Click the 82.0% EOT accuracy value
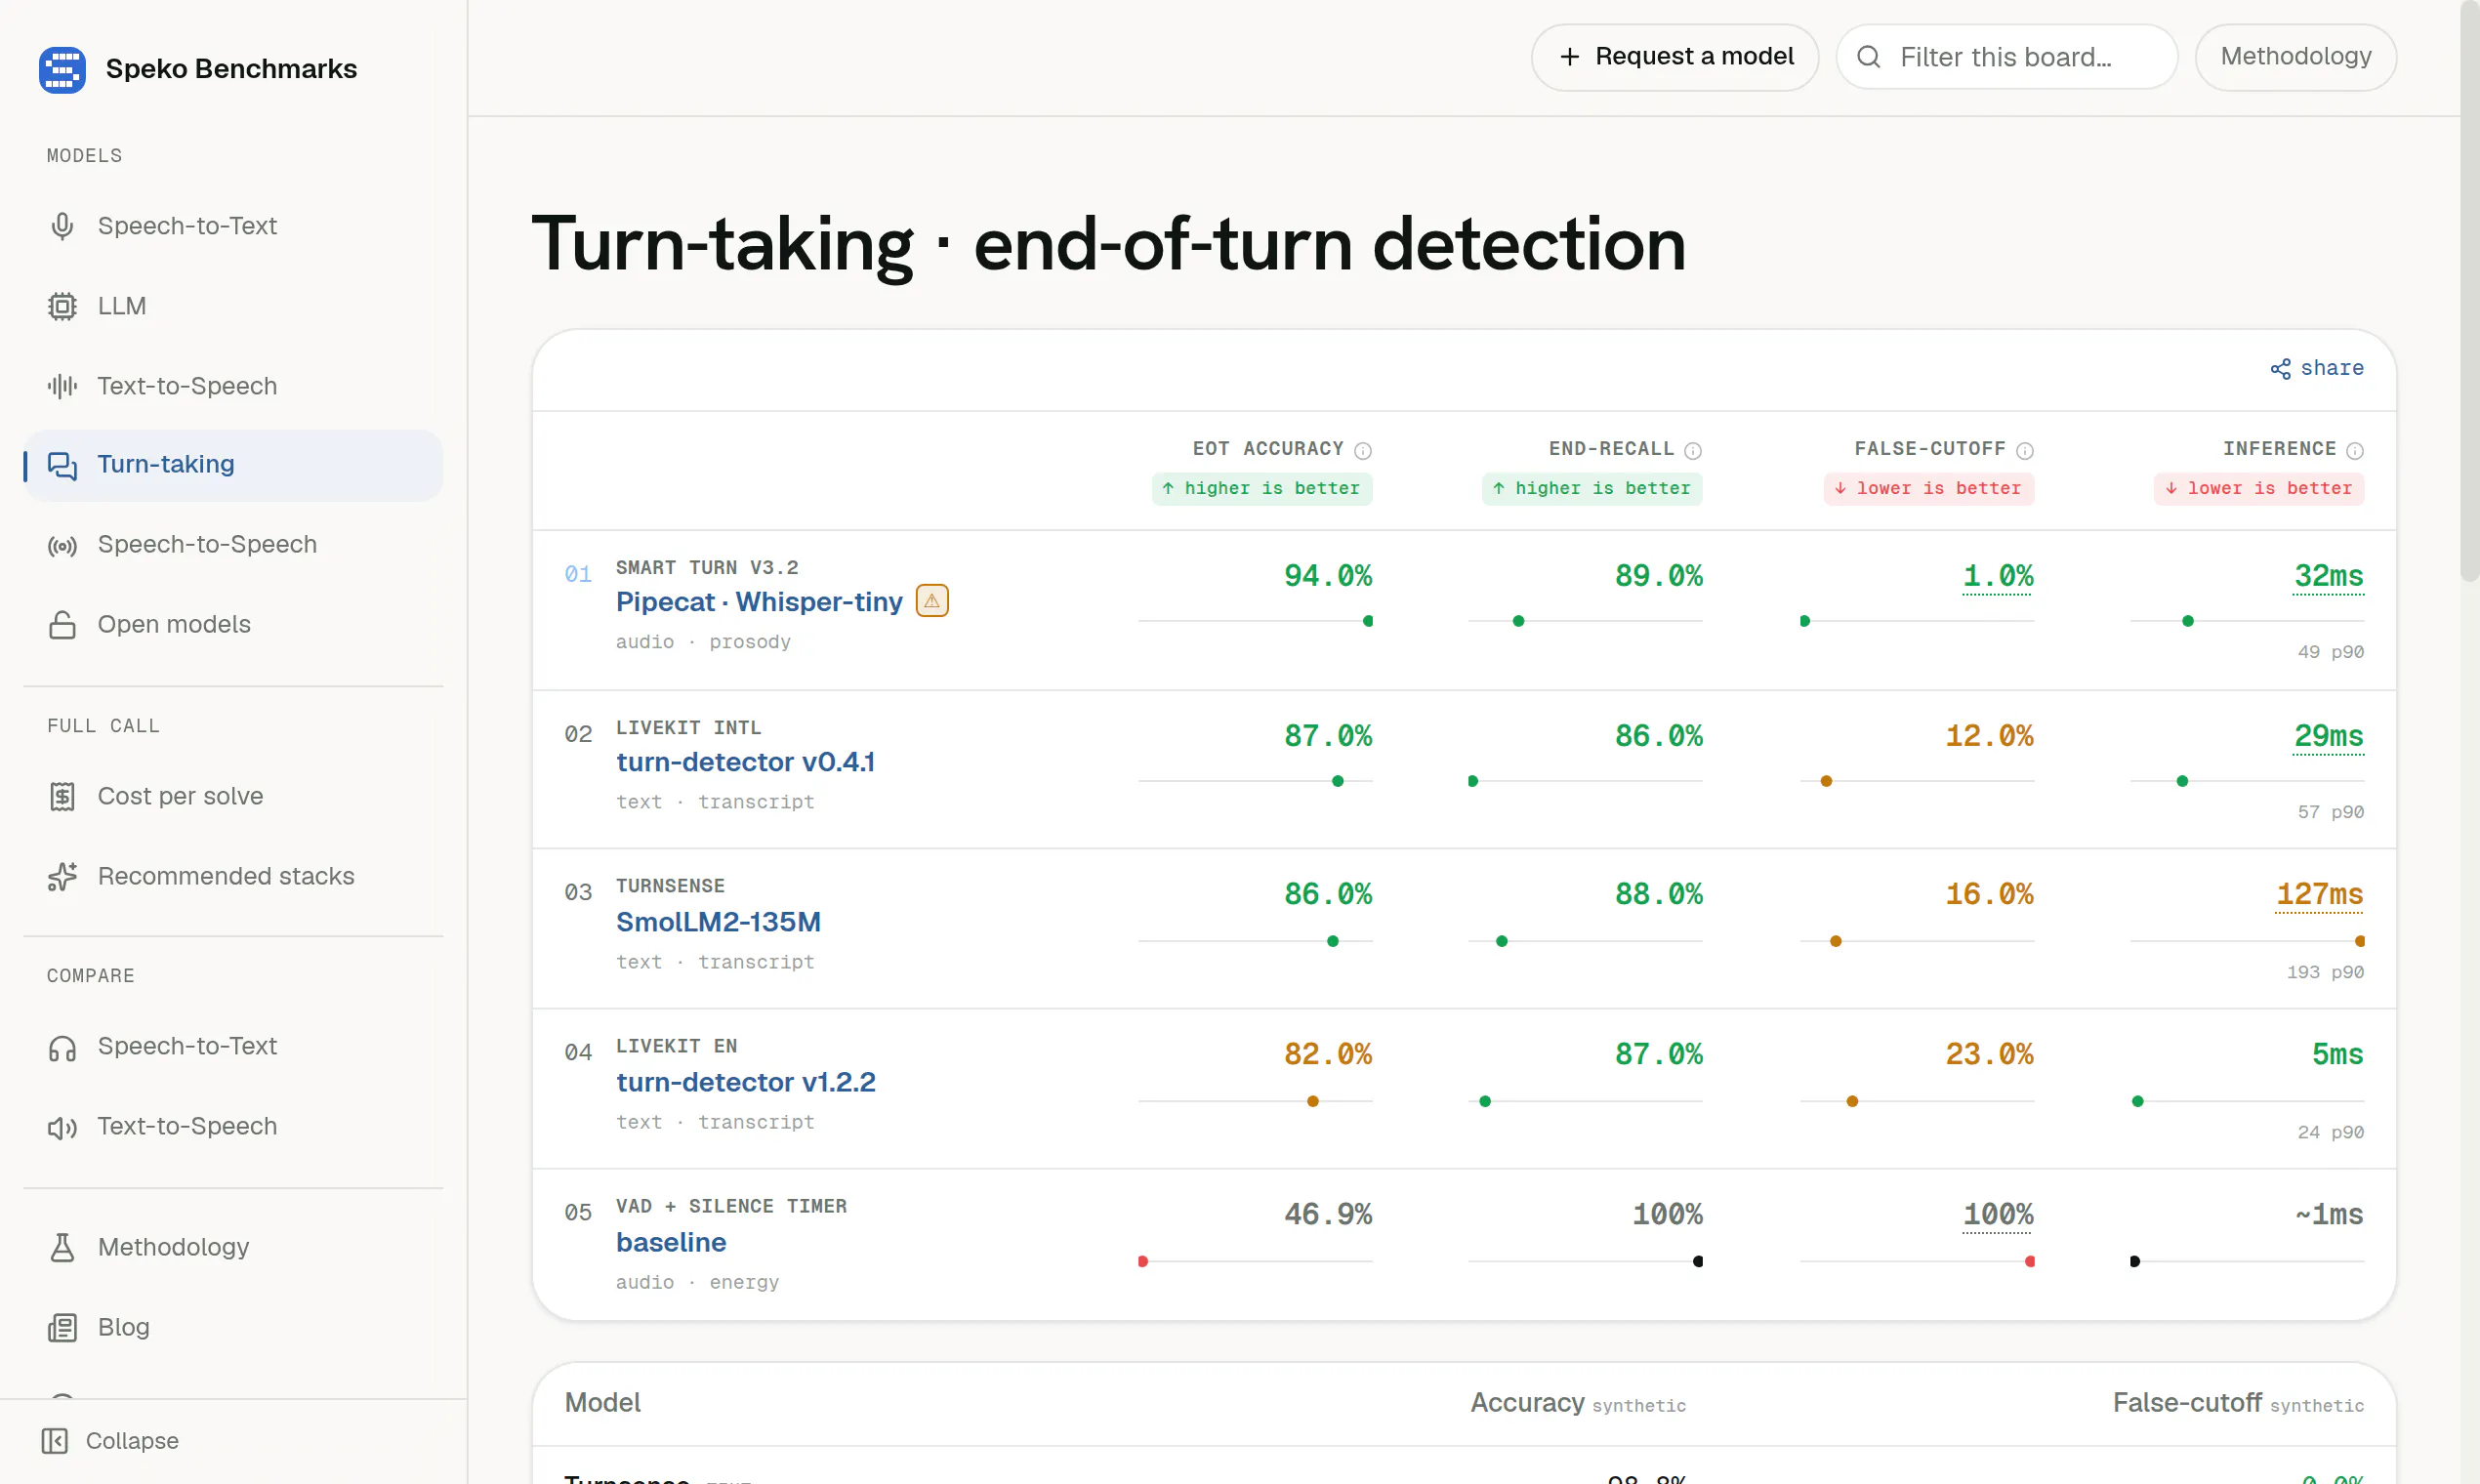The width and height of the screenshot is (2480, 1484). coord(1328,1053)
